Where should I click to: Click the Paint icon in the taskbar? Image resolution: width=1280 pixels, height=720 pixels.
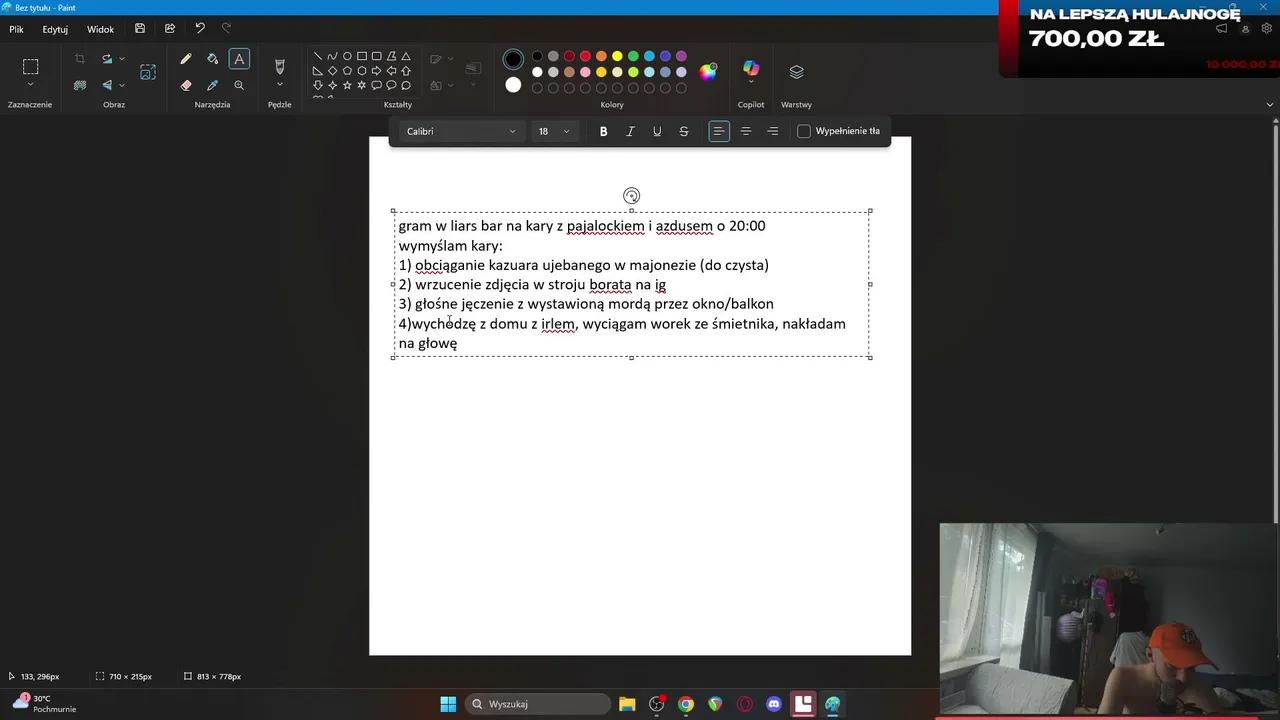(x=833, y=704)
